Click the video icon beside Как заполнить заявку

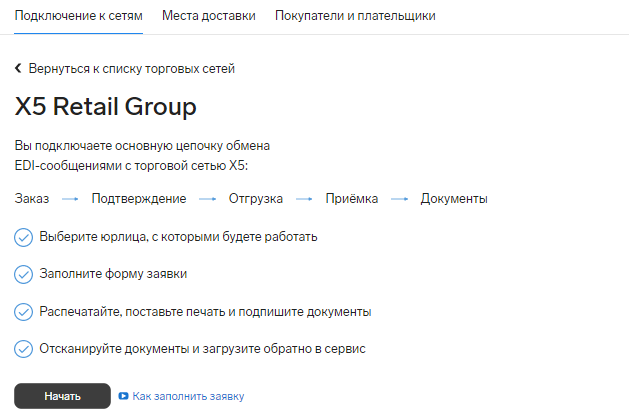click(x=123, y=396)
